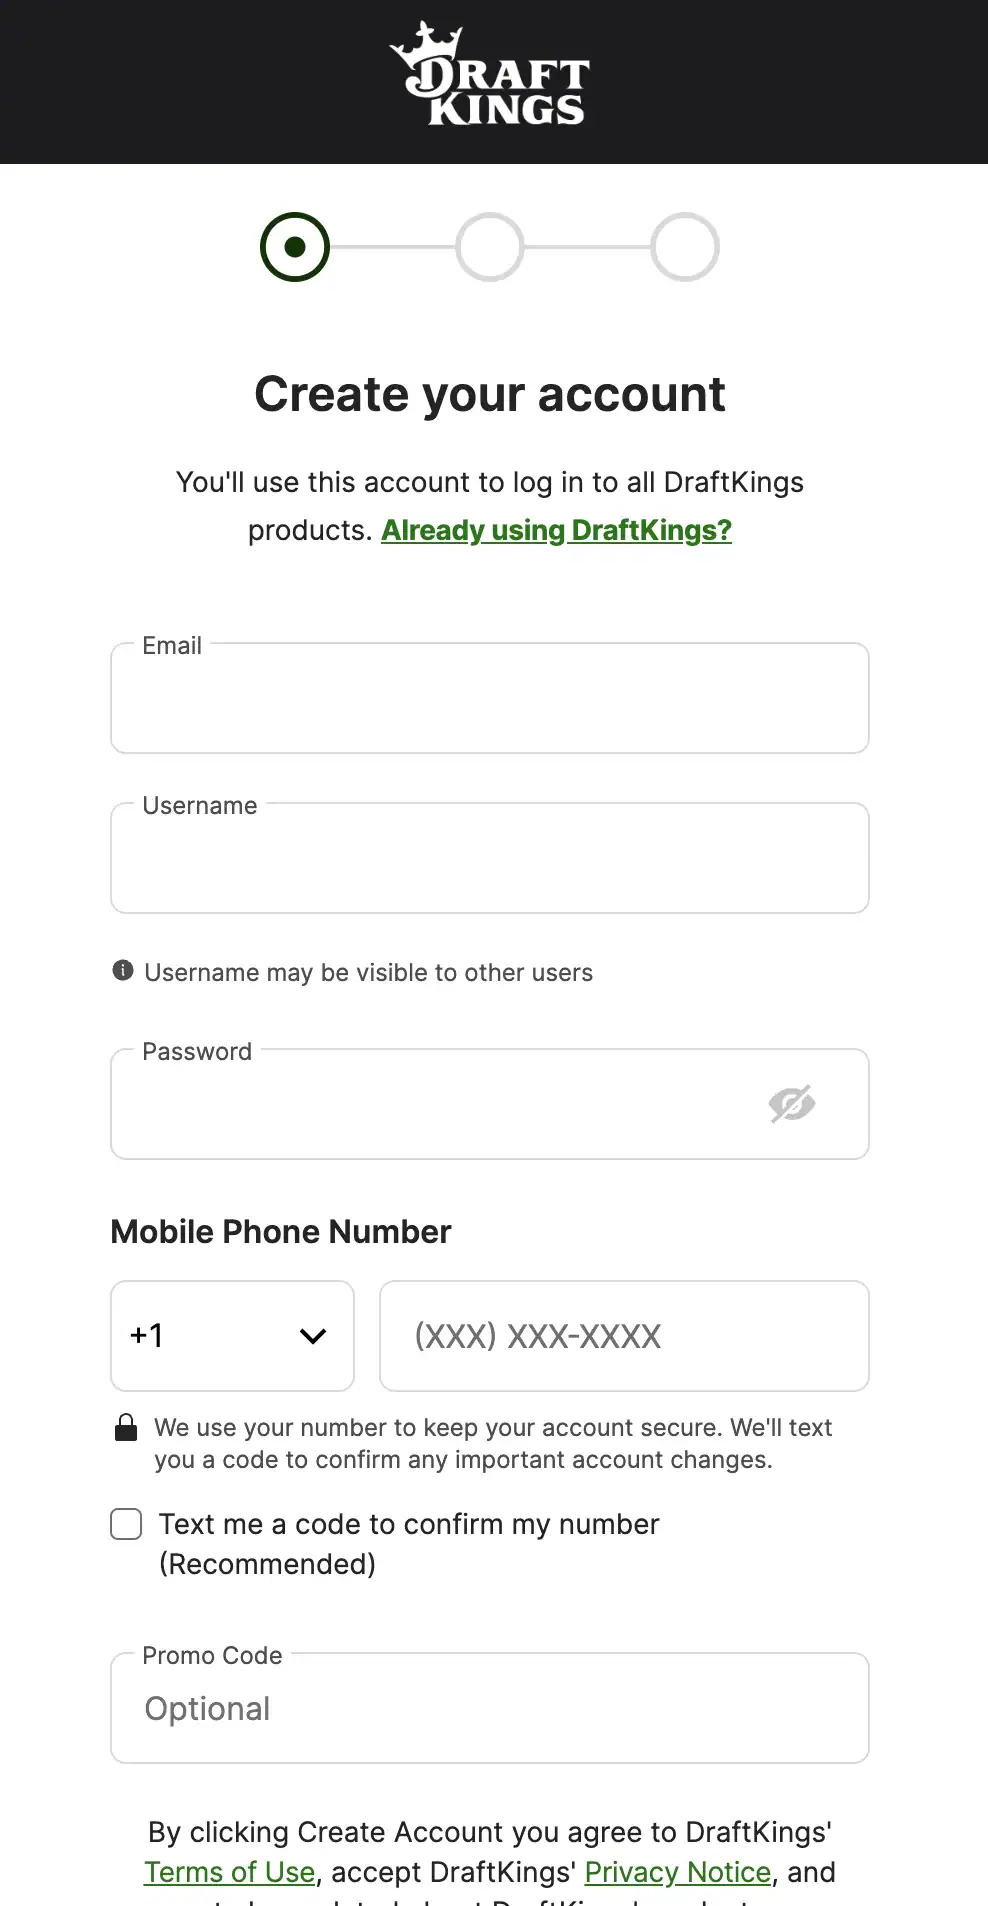This screenshot has height=1906, width=988.
Task: Click the 'Text me a code' label text
Action: pos(409,1524)
